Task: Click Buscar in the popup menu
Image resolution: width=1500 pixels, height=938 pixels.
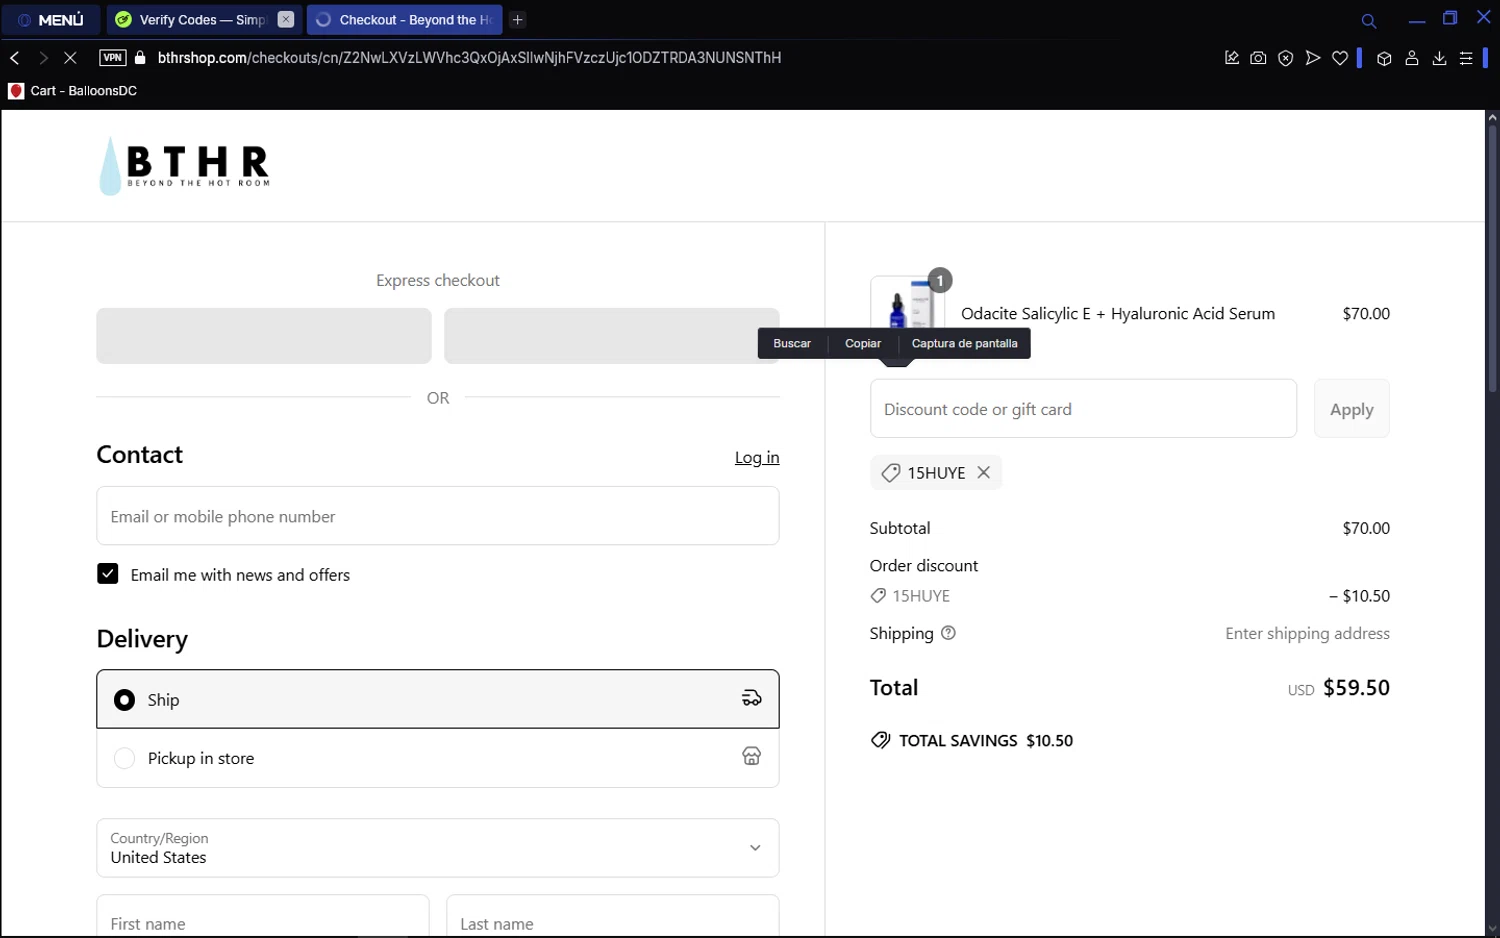Action: 792,343
